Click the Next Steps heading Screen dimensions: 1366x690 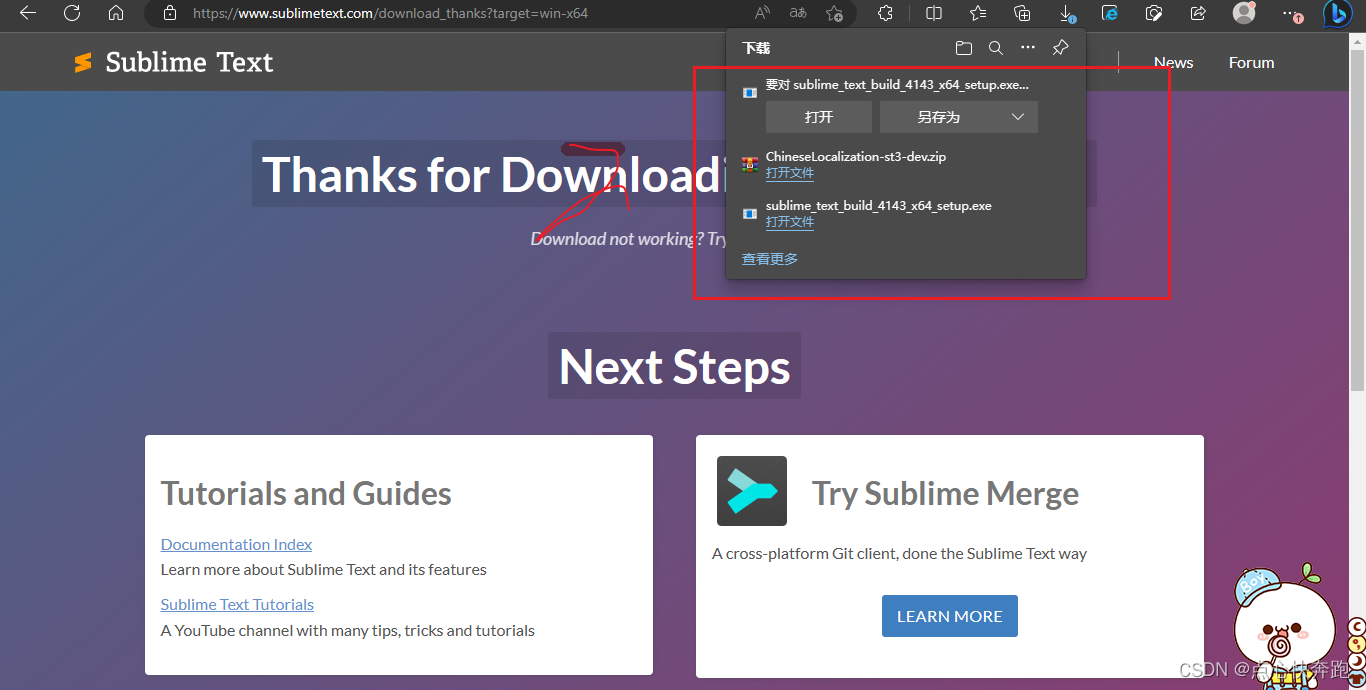click(x=675, y=366)
